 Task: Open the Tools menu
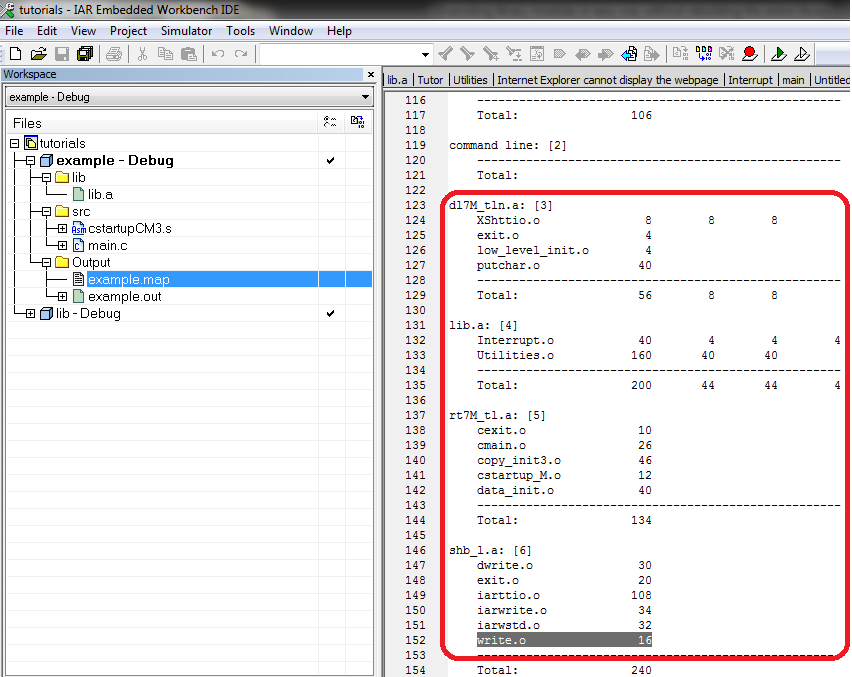[x=240, y=31]
